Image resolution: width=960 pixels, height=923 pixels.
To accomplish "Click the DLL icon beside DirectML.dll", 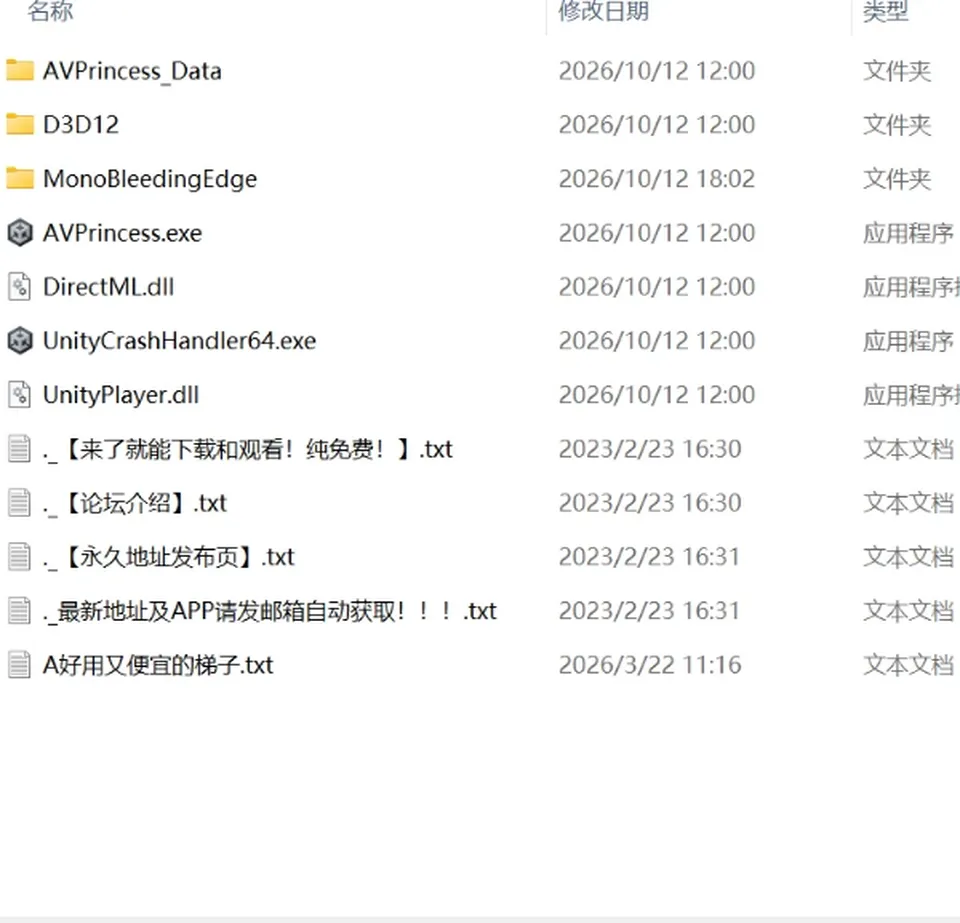I will click(20, 286).
